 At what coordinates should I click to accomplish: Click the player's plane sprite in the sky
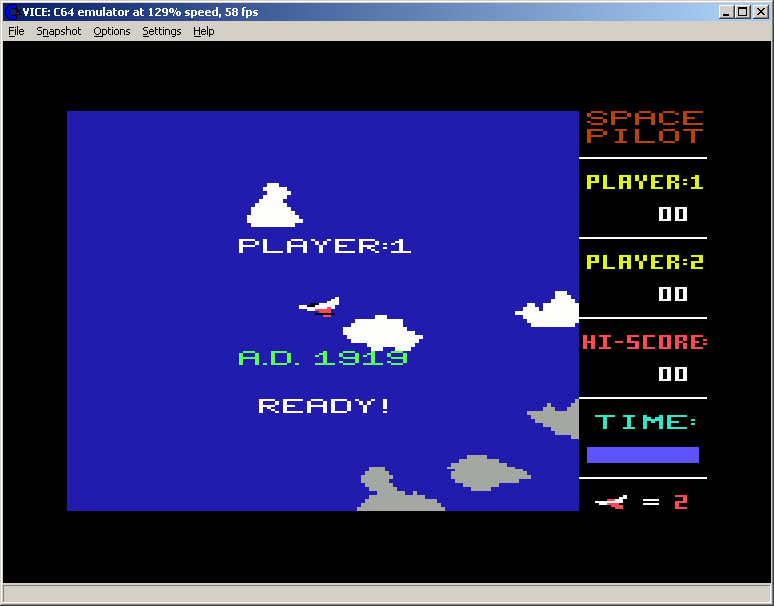(x=319, y=306)
